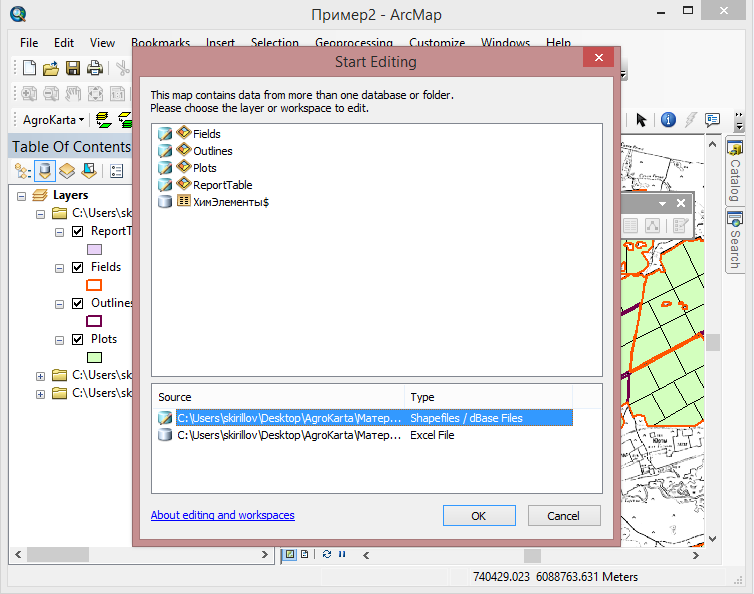
Task: Collapse the Fields layer legend
Action: (59, 268)
